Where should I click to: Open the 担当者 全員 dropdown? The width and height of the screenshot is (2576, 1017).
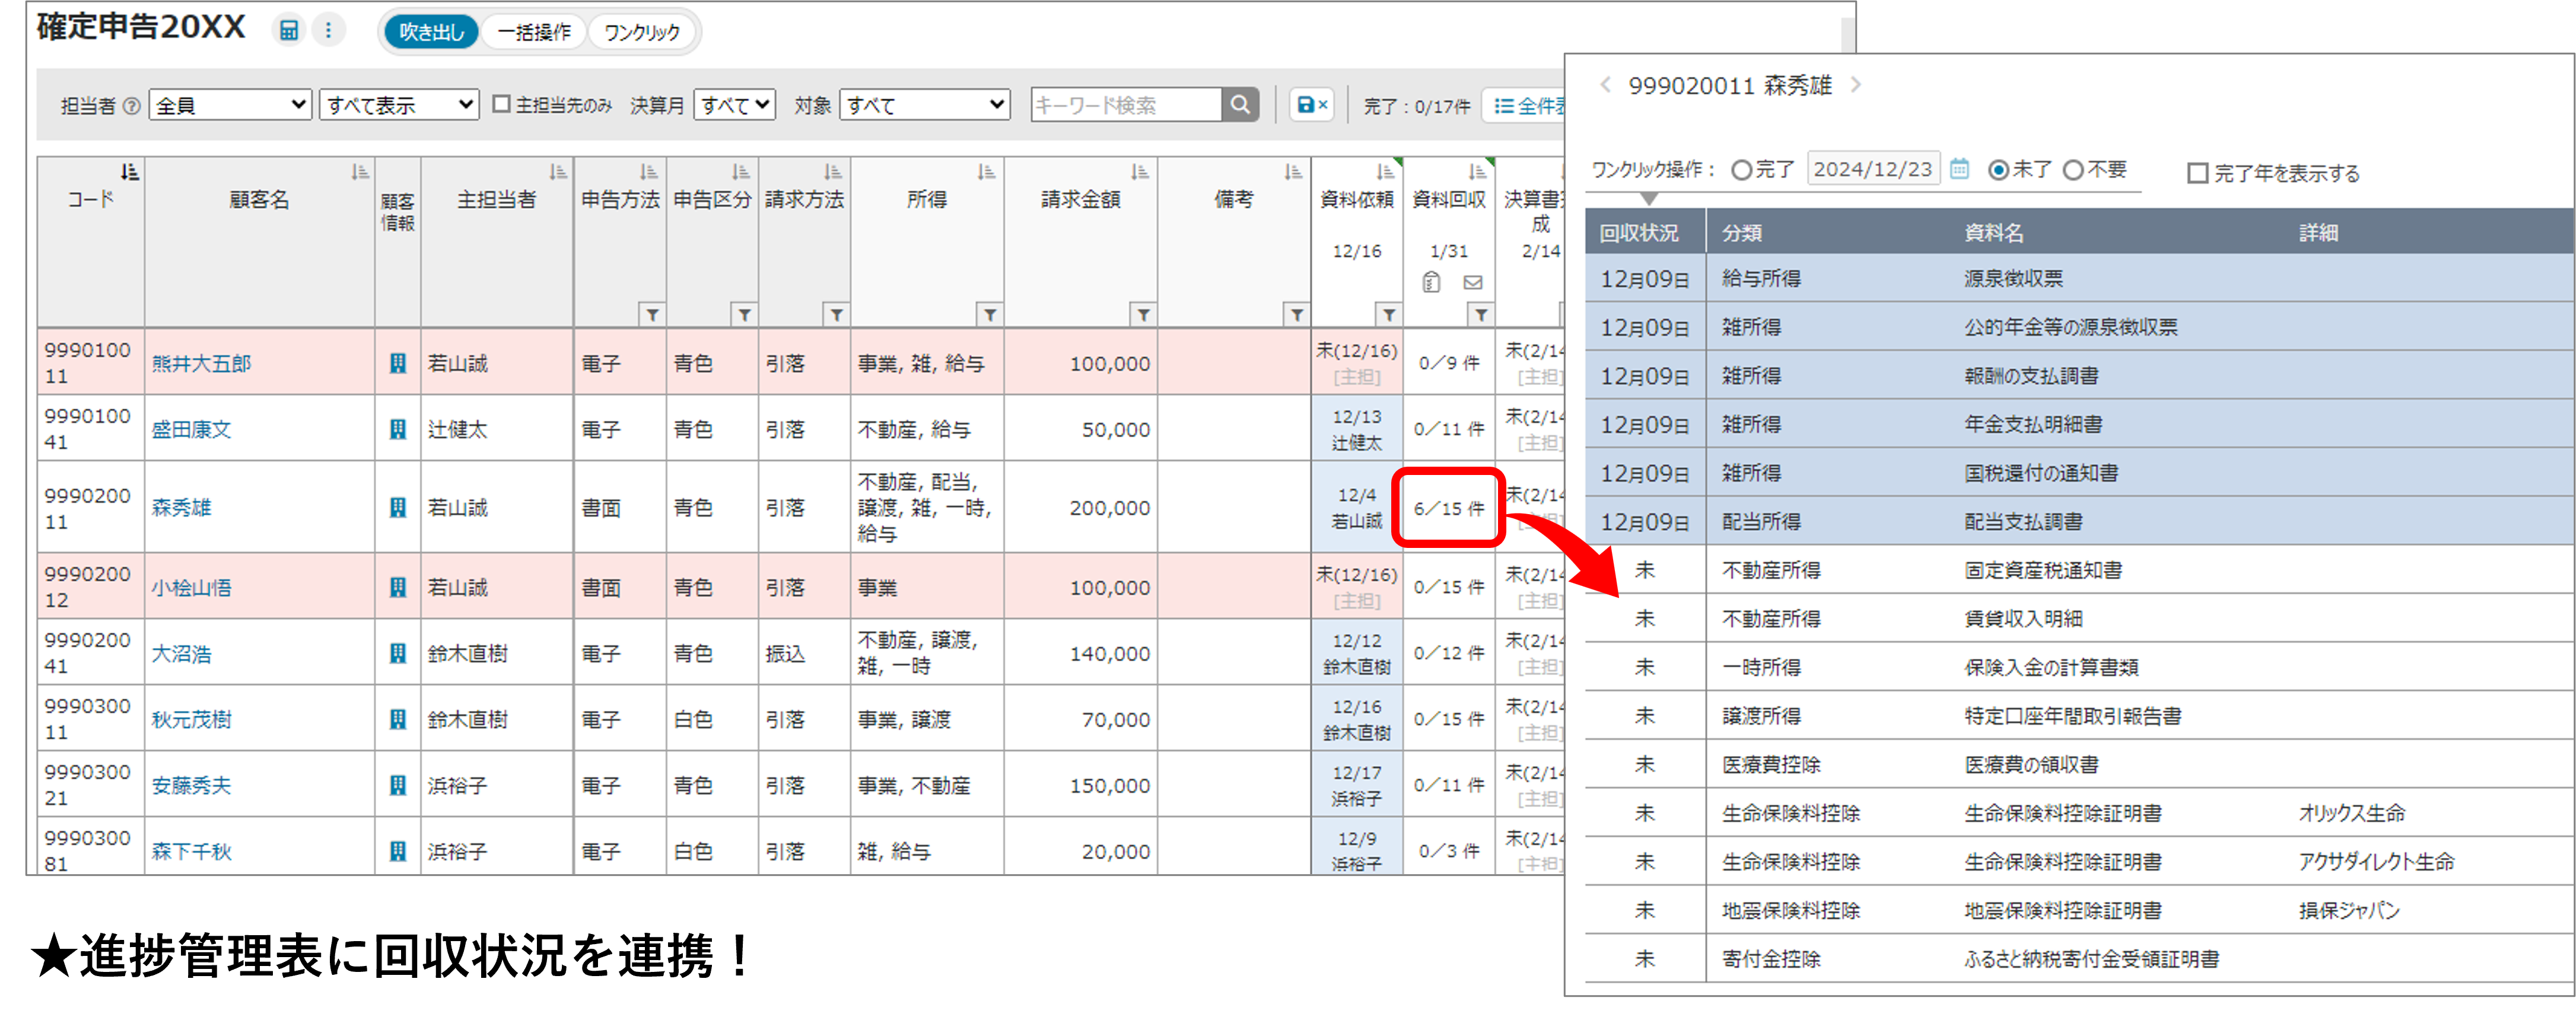tap(230, 105)
